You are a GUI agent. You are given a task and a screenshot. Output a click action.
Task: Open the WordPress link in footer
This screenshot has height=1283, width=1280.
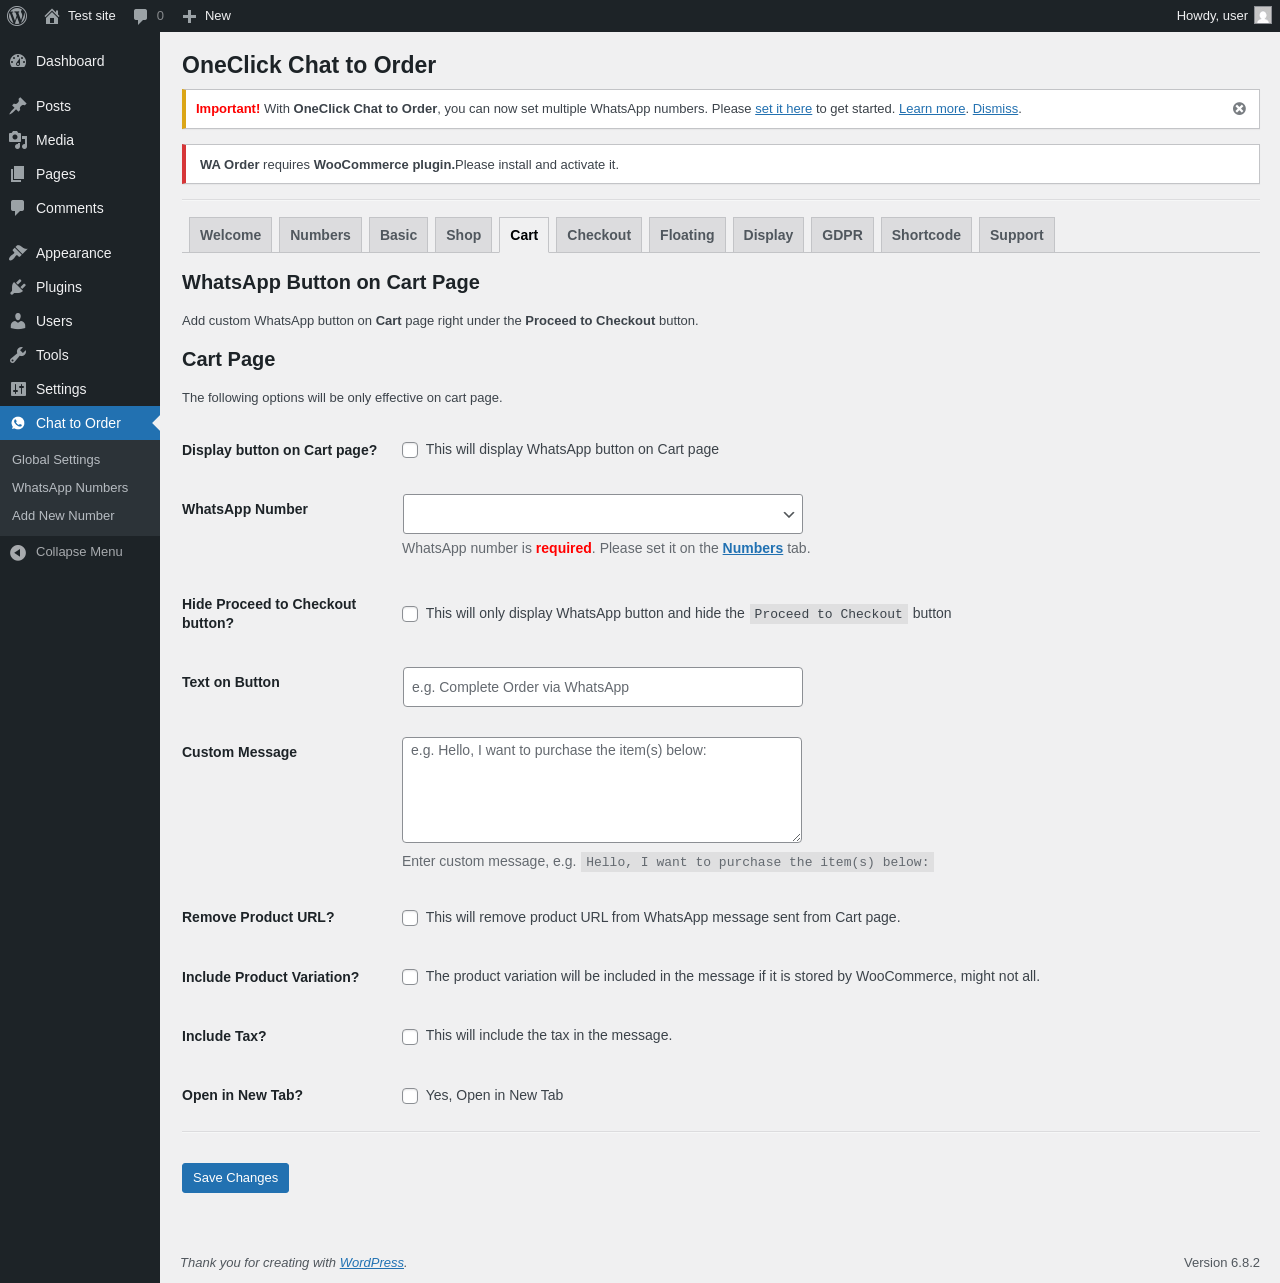pos(372,1263)
